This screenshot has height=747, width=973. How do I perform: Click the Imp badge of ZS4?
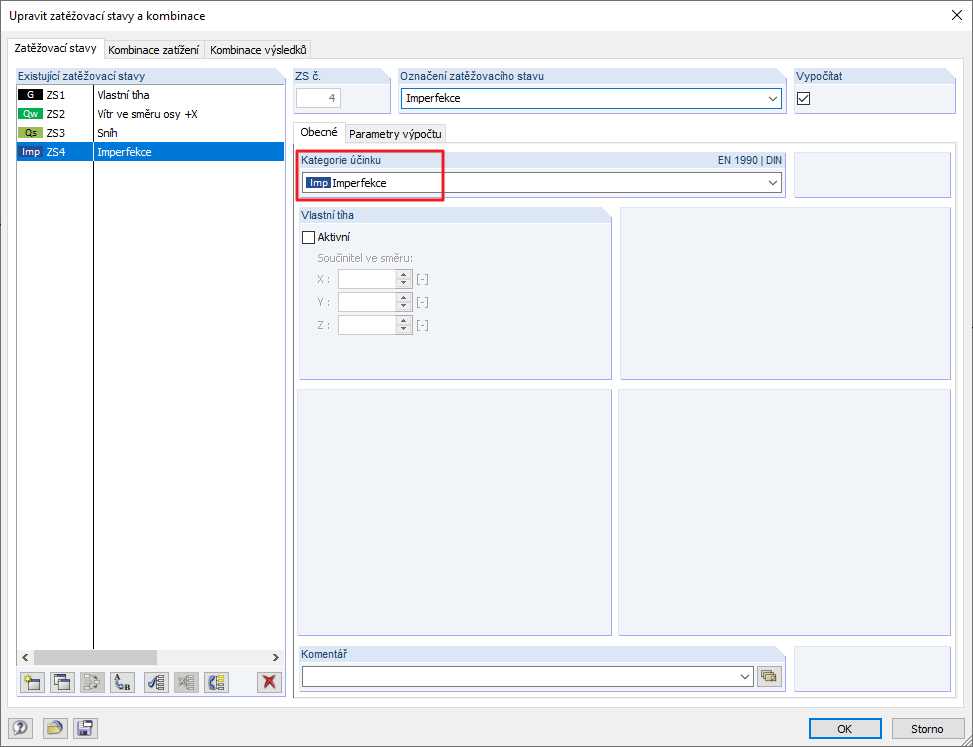30,152
